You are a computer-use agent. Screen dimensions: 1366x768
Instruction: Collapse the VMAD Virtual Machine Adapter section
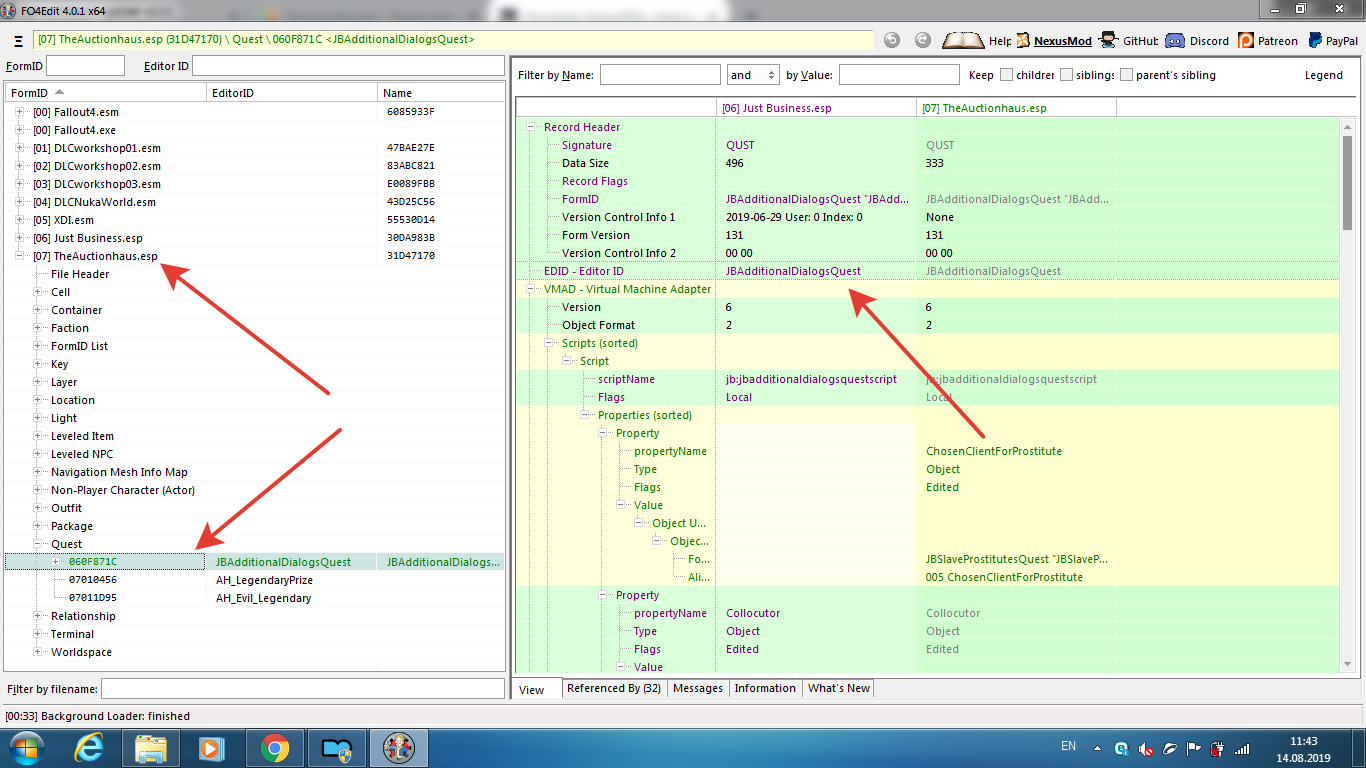(530, 289)
